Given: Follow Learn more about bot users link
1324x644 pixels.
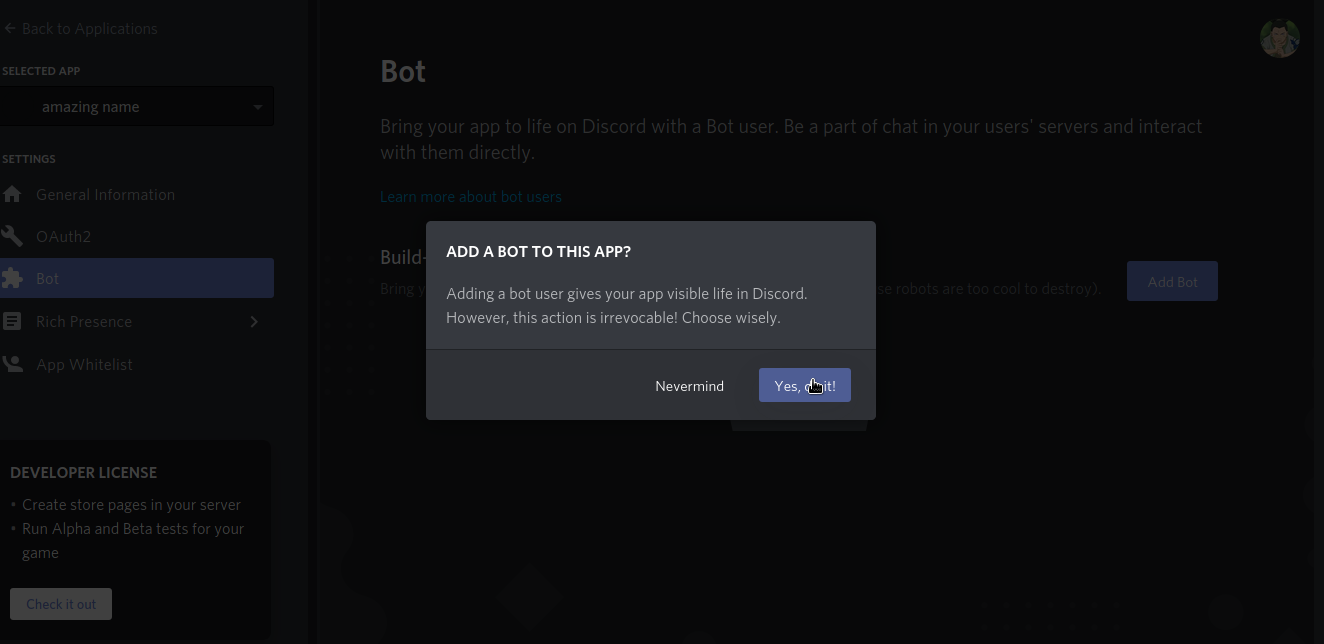Looking at the screenshot, I should click(471, 197).
